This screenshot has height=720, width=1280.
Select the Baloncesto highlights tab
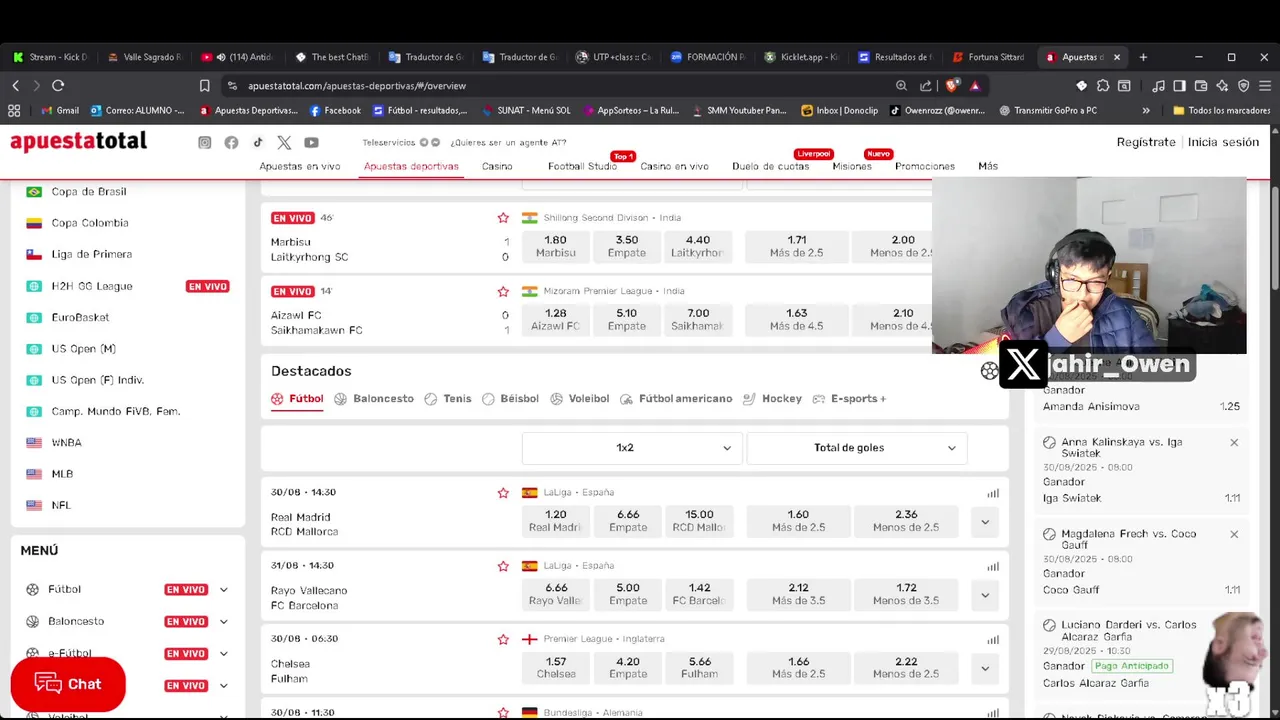(374, 399)
